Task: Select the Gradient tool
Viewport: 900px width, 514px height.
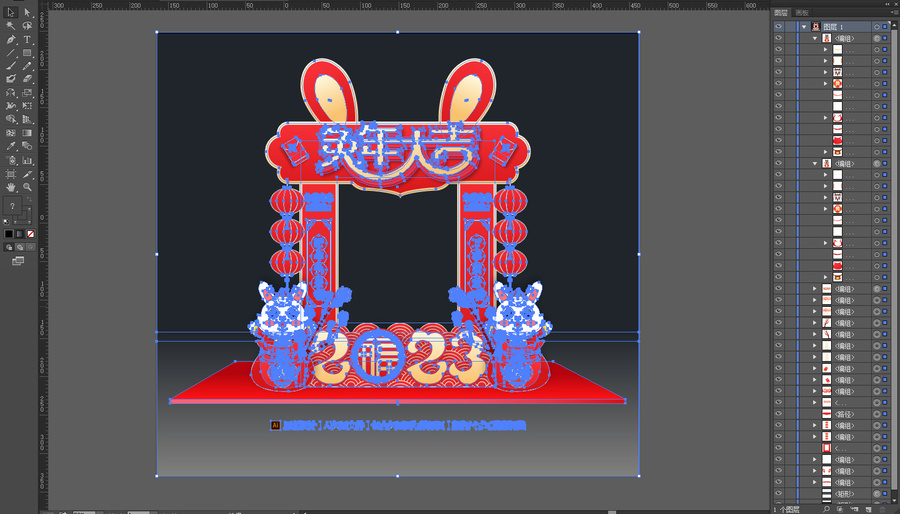Action: pyautogui.click(x=27, y=133)
